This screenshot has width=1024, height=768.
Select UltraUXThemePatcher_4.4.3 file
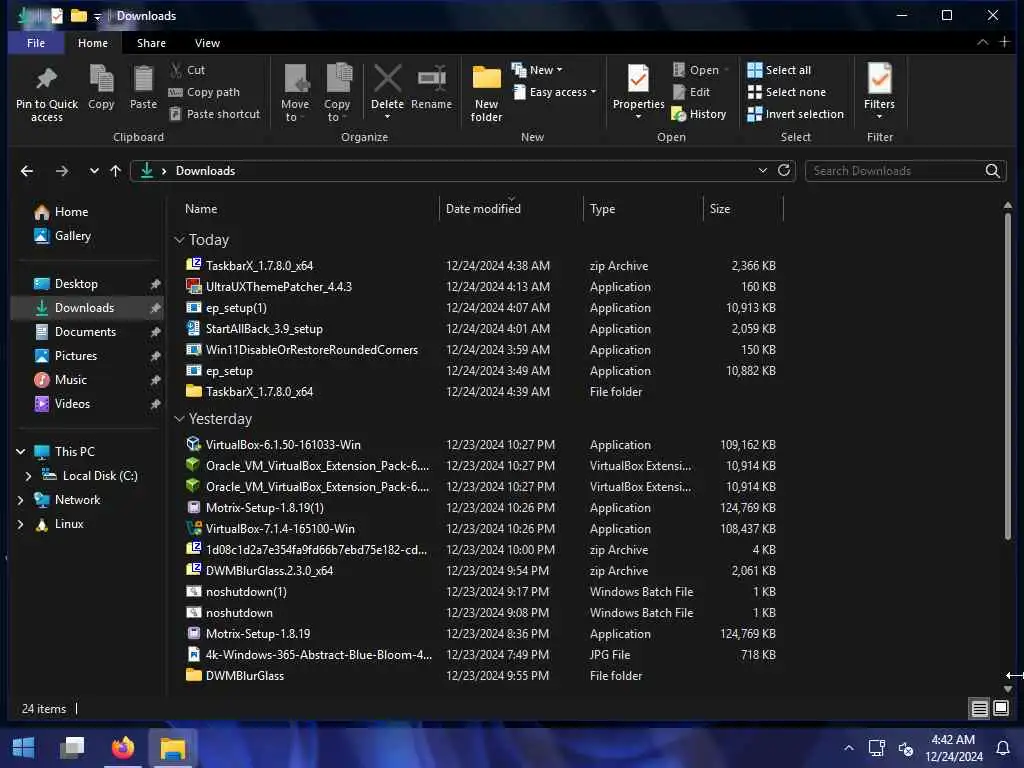279,287
